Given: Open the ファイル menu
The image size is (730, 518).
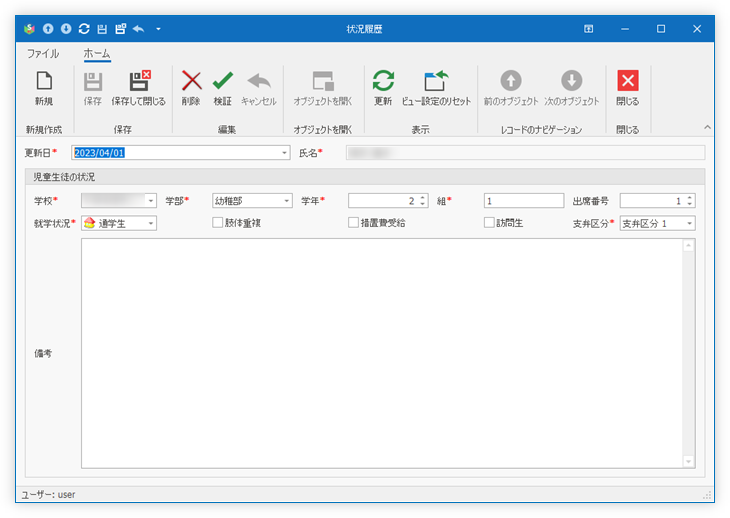Looking at the screenshot, I should click(x=43, y=54).
